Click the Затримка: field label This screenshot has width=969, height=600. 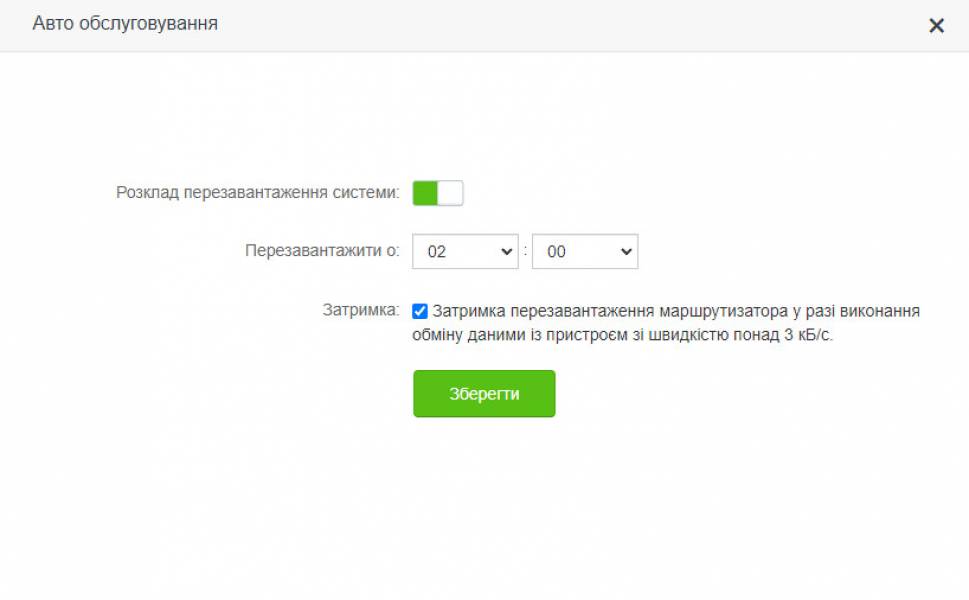pos(361,310)
